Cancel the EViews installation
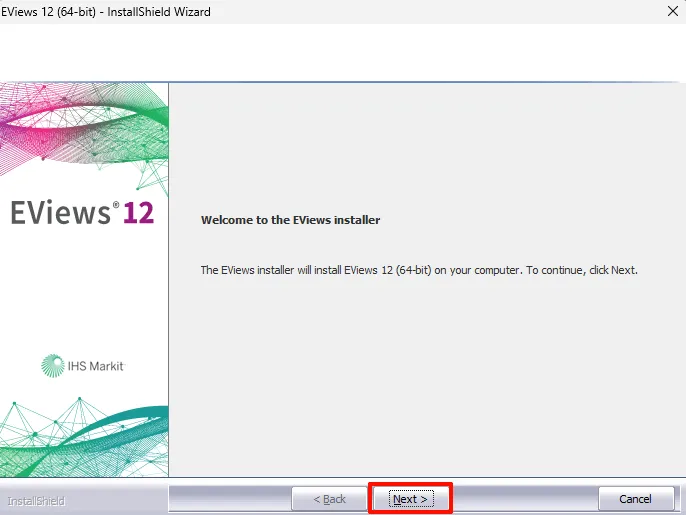Screen dimensions: 686x515 636,499
